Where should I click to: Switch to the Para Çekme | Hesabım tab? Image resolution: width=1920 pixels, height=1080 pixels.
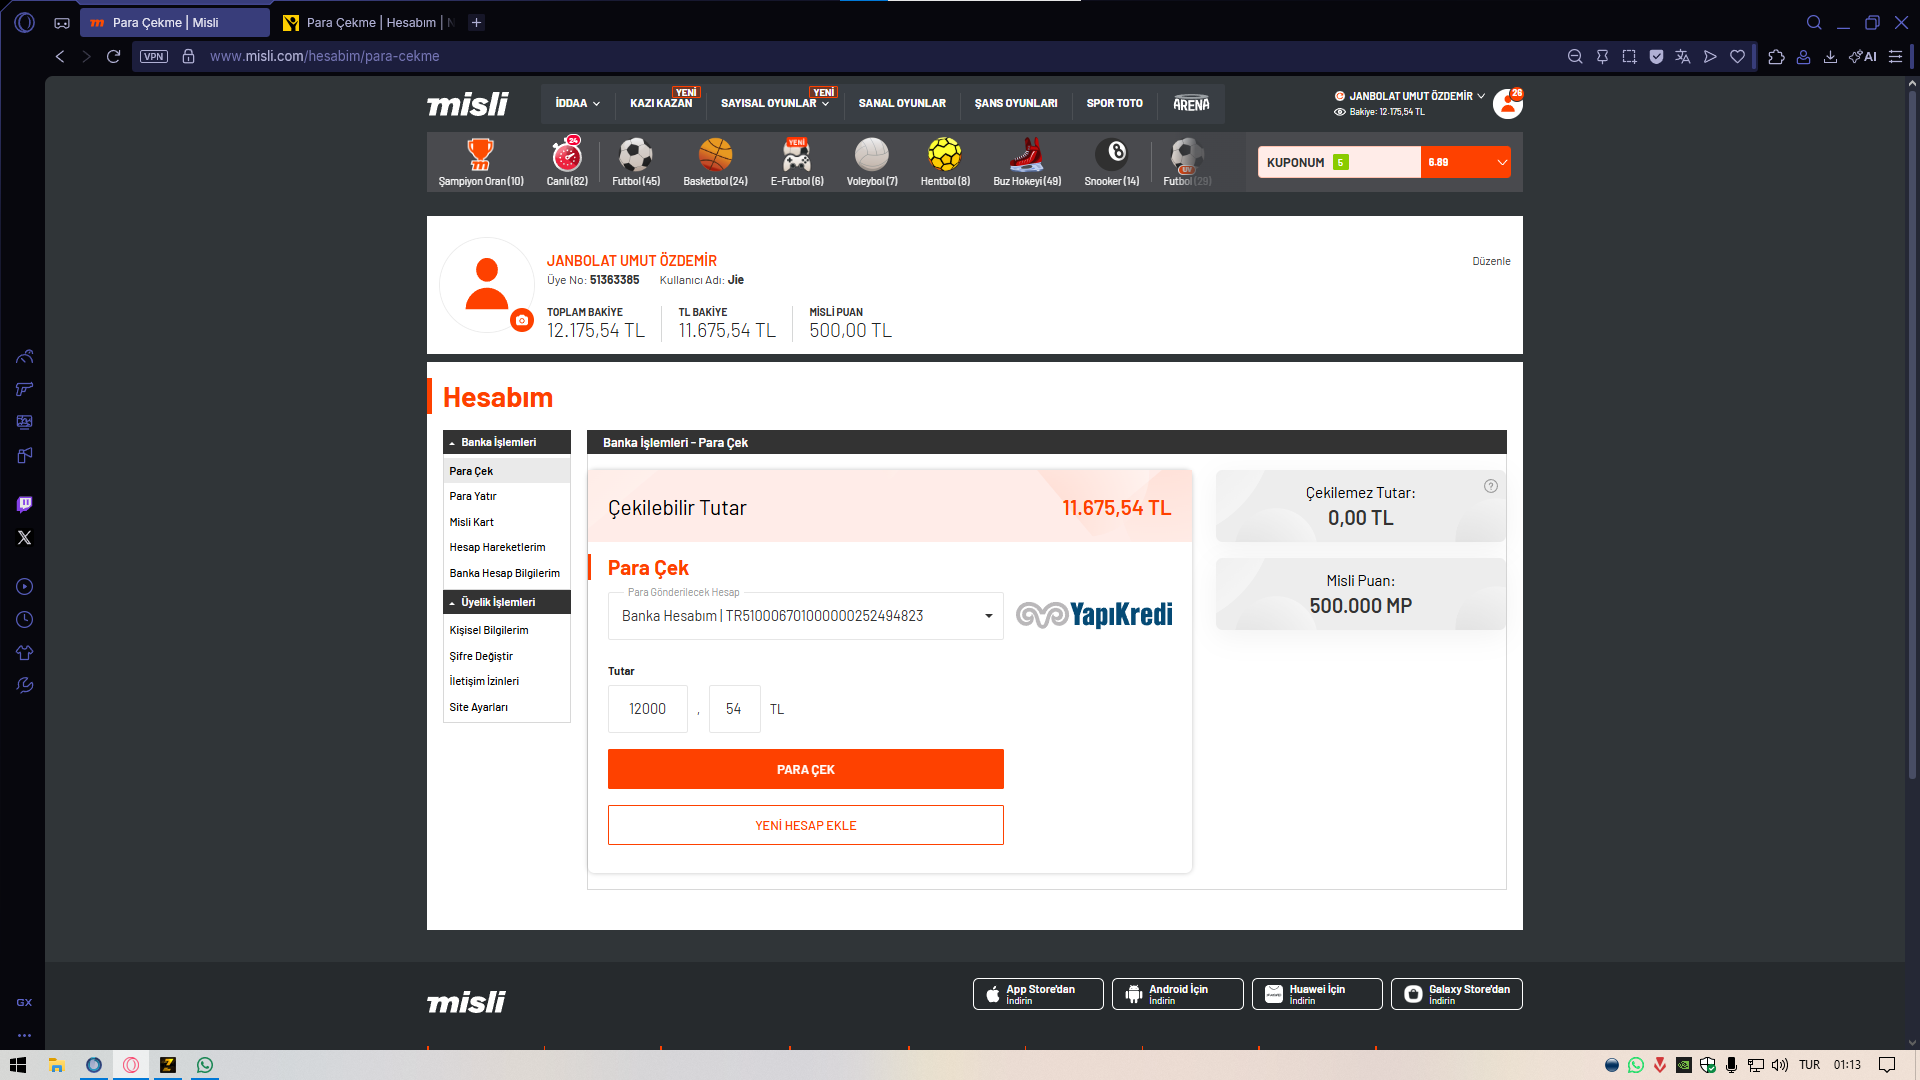[368, 22]
